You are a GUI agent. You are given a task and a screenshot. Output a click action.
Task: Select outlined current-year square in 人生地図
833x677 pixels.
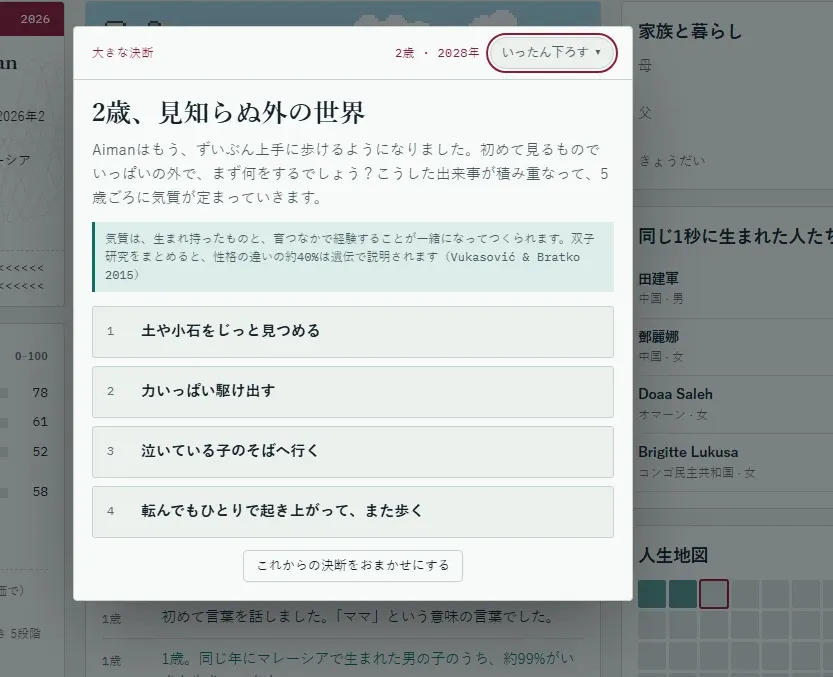[x=713, y=594]
